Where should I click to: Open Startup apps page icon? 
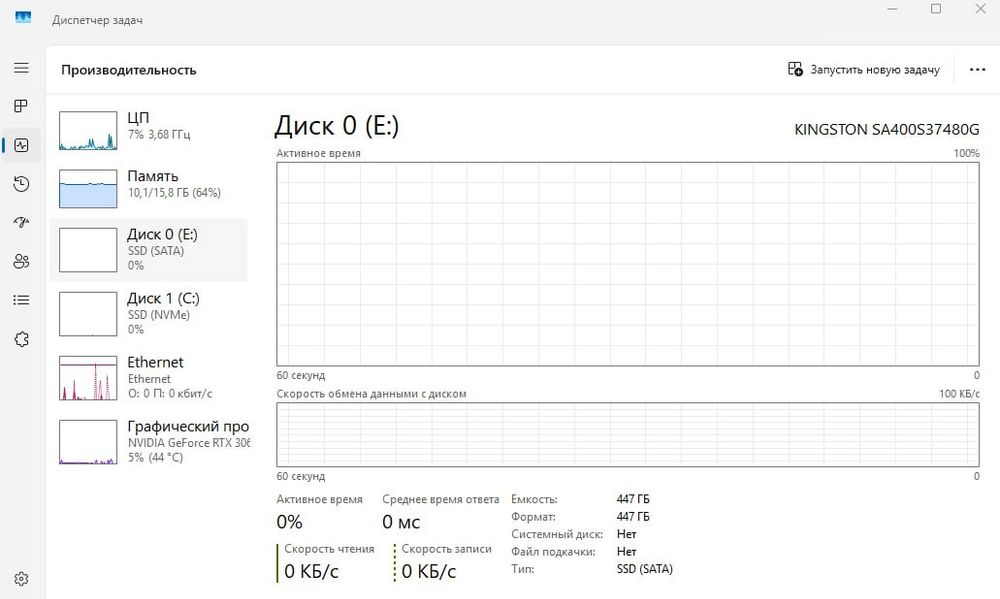click(x=21, y=223)
